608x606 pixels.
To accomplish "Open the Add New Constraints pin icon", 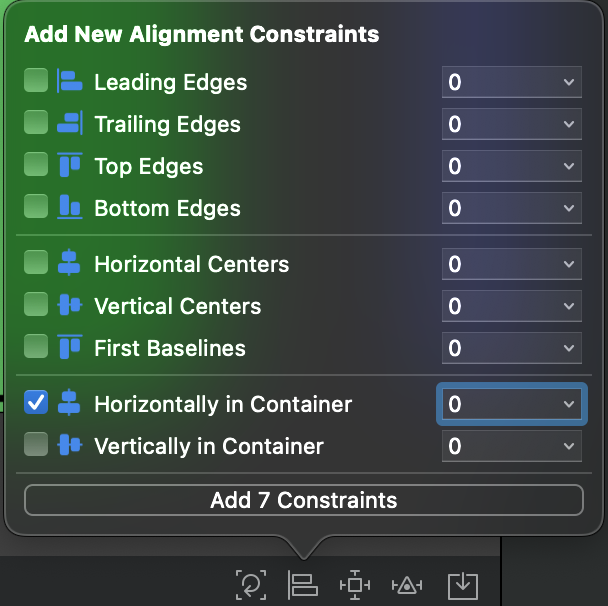I will click(355, 583).
